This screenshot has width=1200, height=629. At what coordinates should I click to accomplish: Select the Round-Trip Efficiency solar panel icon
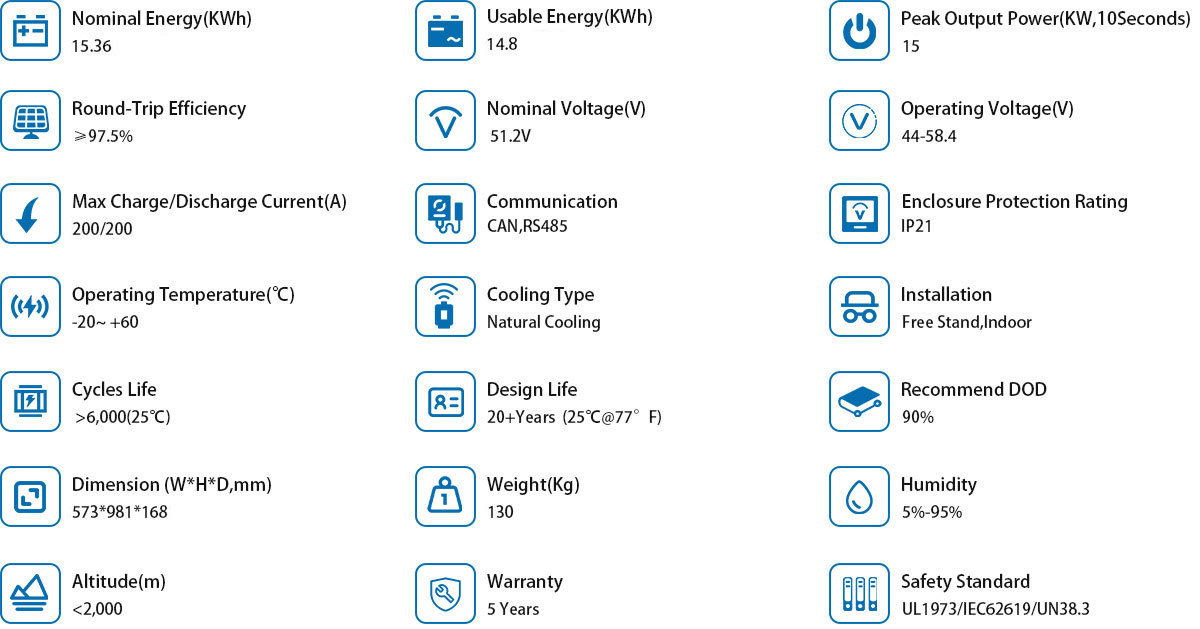(30, 121)
